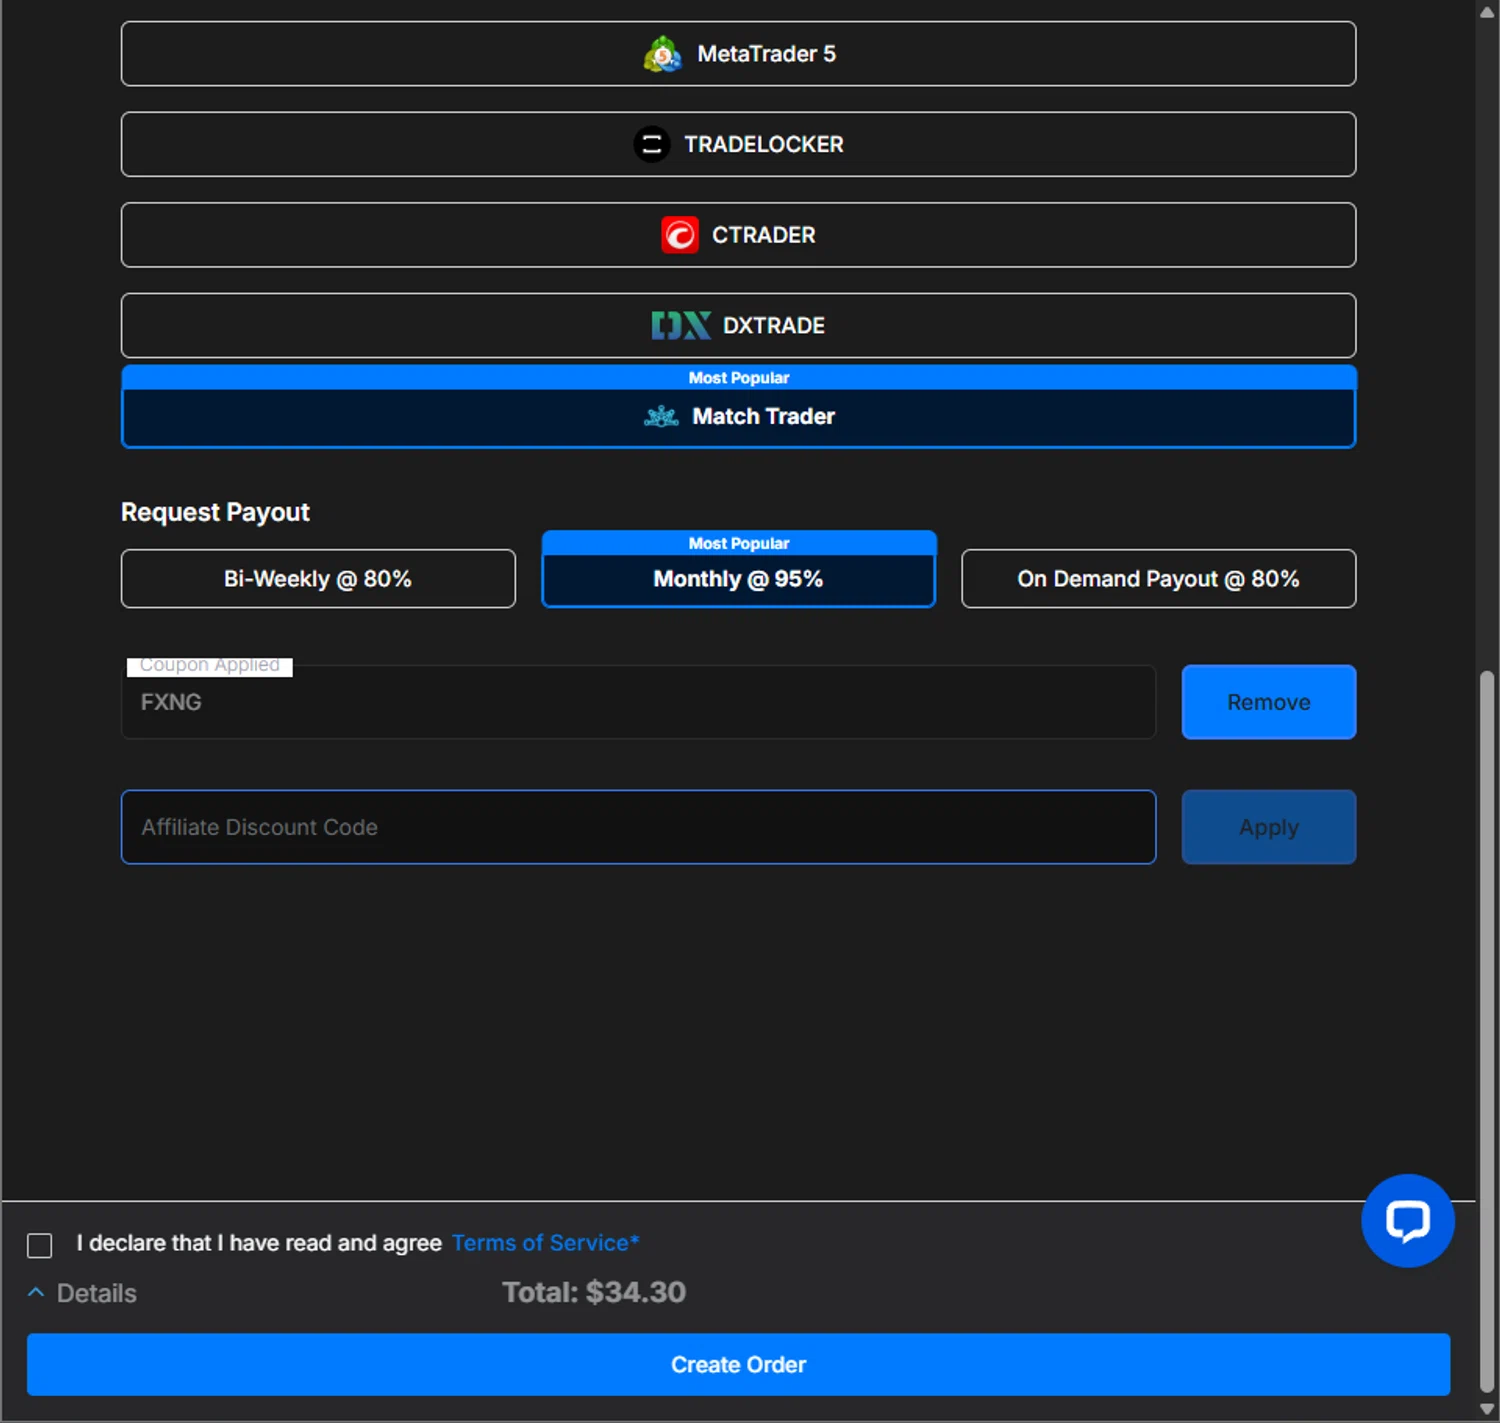This screenshot has width=1500, height=1423.
Task: Remove the applied FXNG coupon
Action: coord(1268,702)
